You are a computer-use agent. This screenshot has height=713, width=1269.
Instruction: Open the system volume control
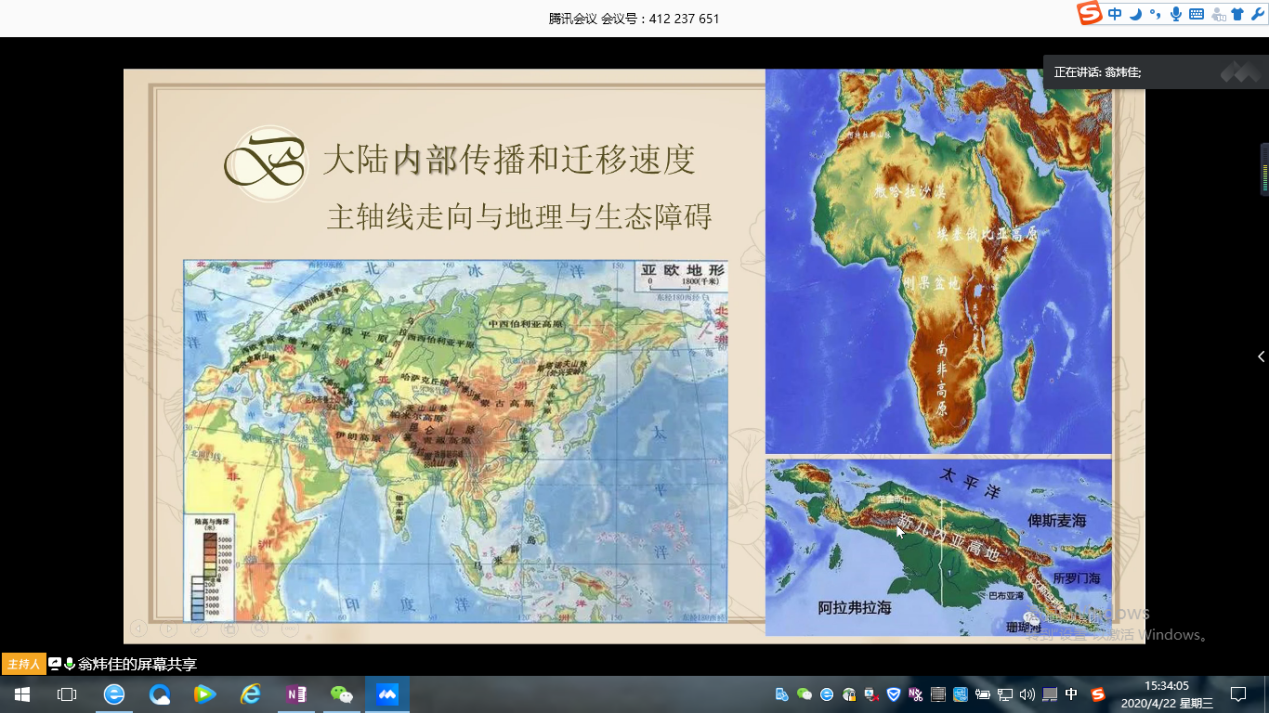point(1027,695)
